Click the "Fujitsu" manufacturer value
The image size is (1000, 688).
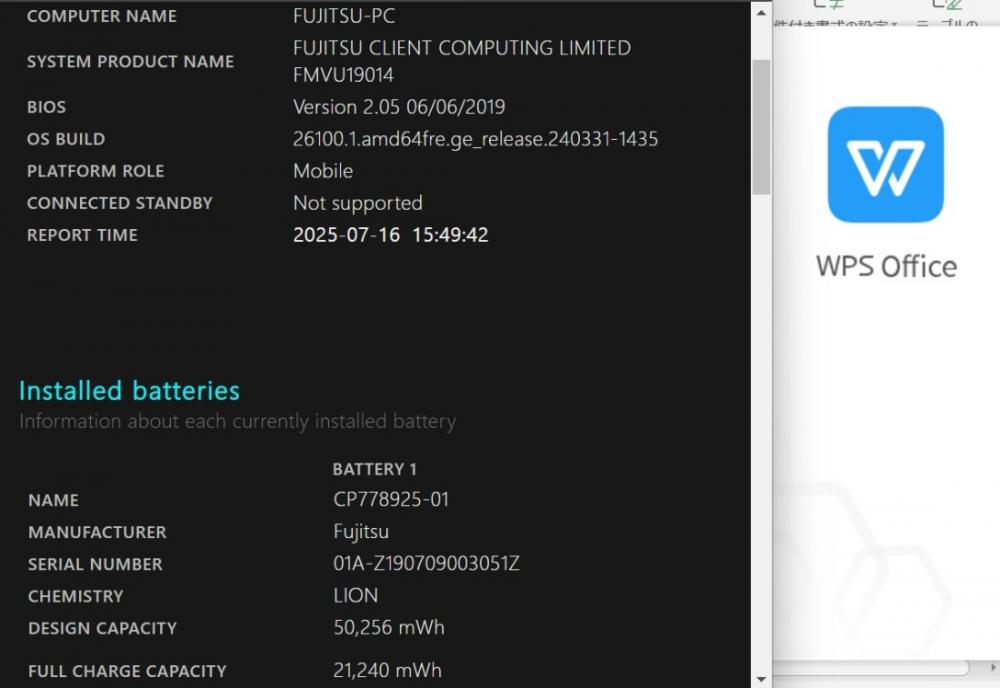click(x=361, y=532)
